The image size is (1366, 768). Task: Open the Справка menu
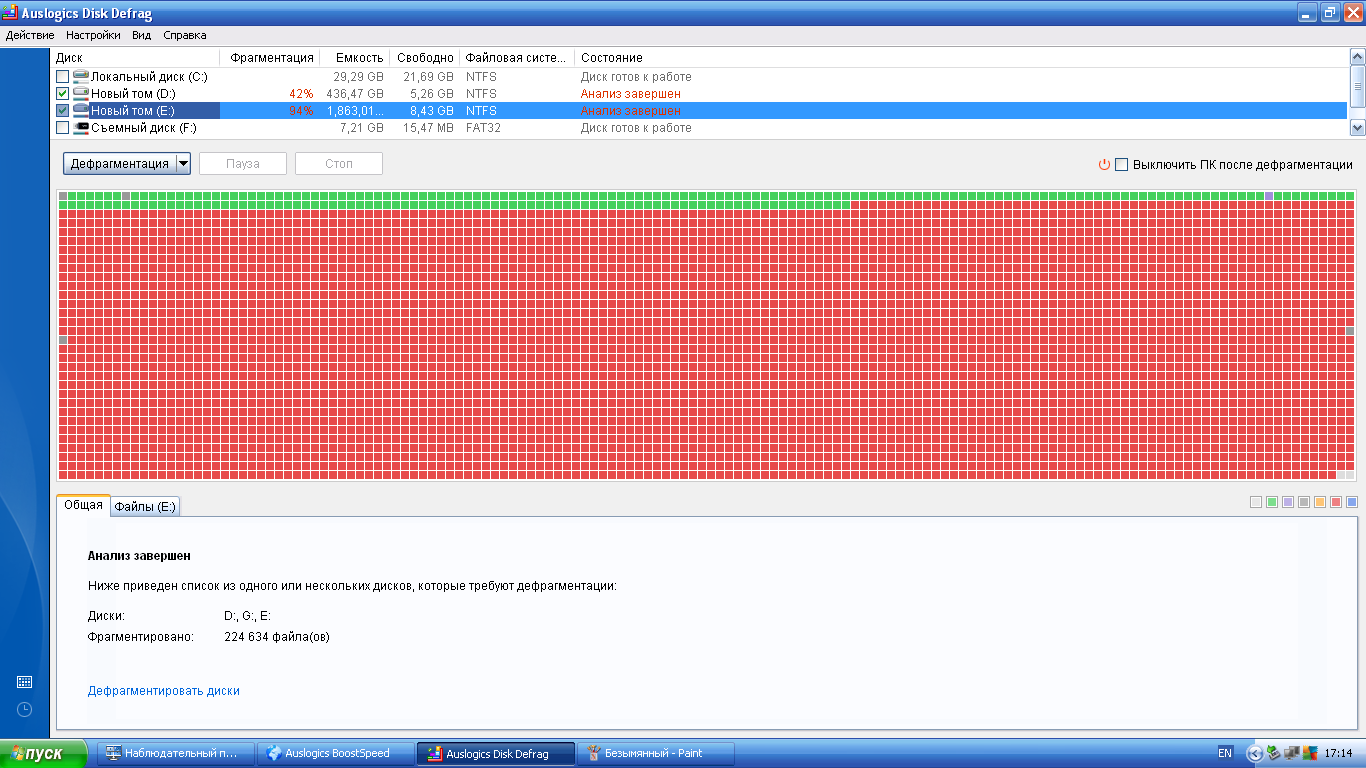pos(185,35)
